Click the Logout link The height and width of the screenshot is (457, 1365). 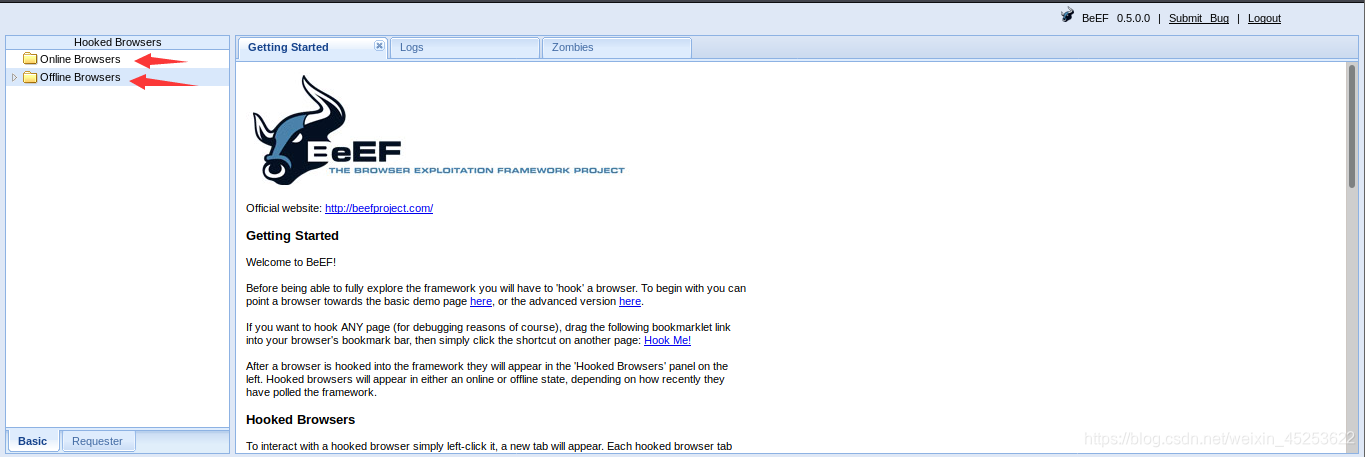tap(1264, 18)
